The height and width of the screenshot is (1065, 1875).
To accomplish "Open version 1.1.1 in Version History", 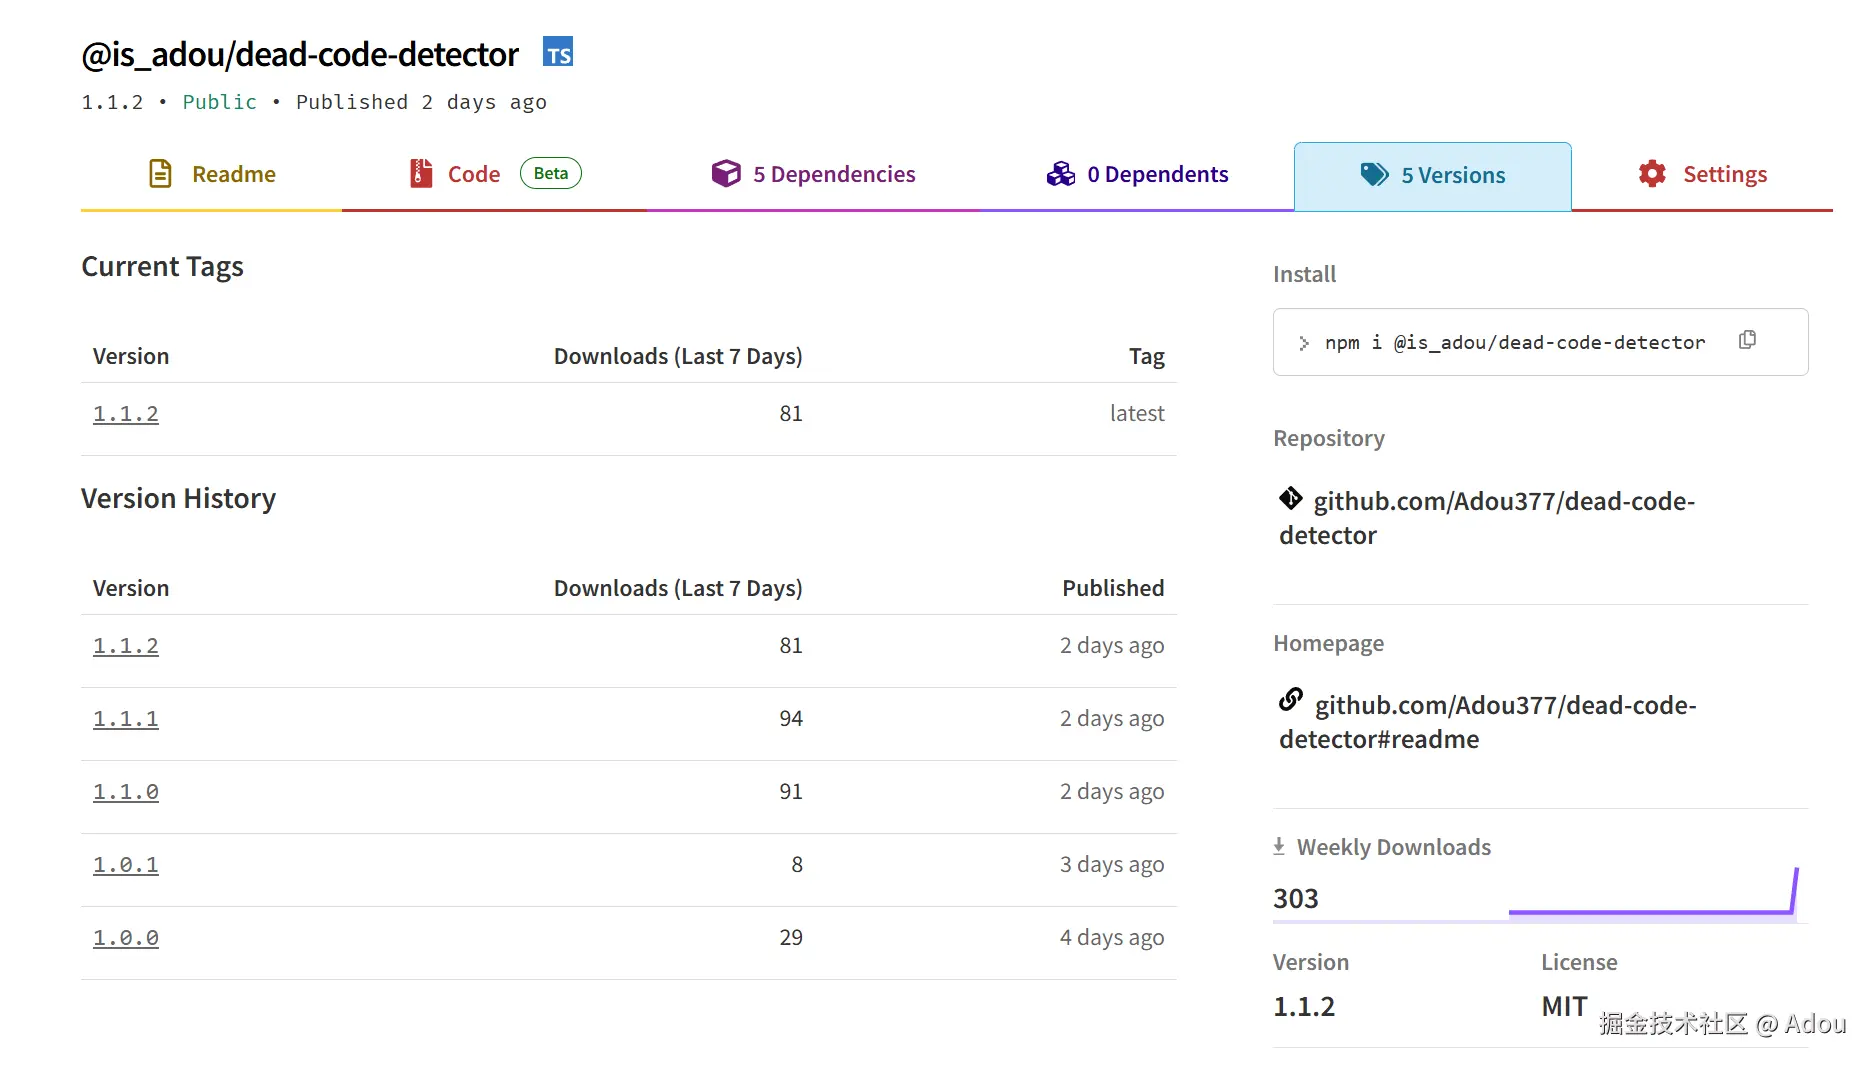I will point(126,719).
